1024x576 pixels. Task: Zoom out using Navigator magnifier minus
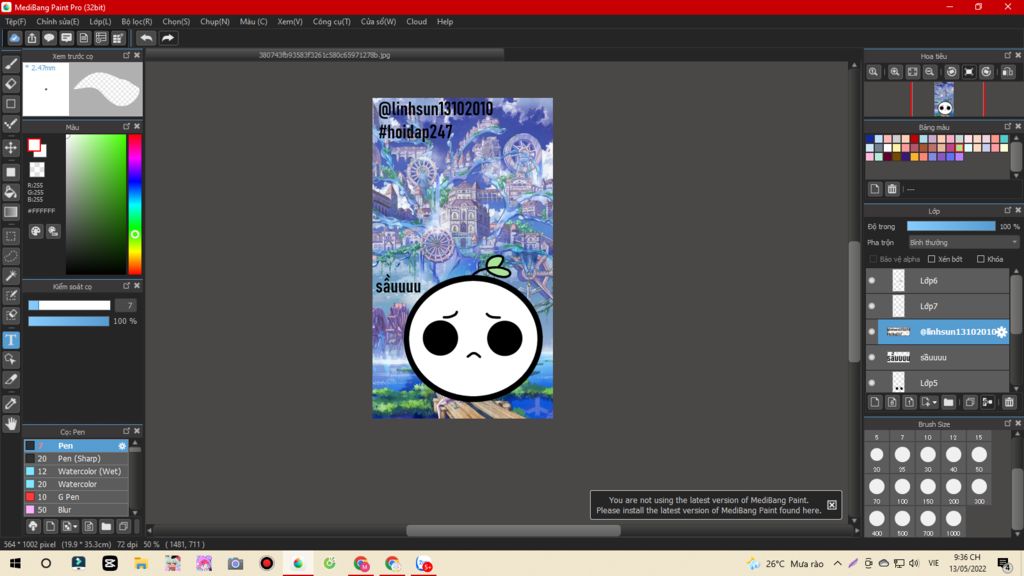click(x=929, y=72)
